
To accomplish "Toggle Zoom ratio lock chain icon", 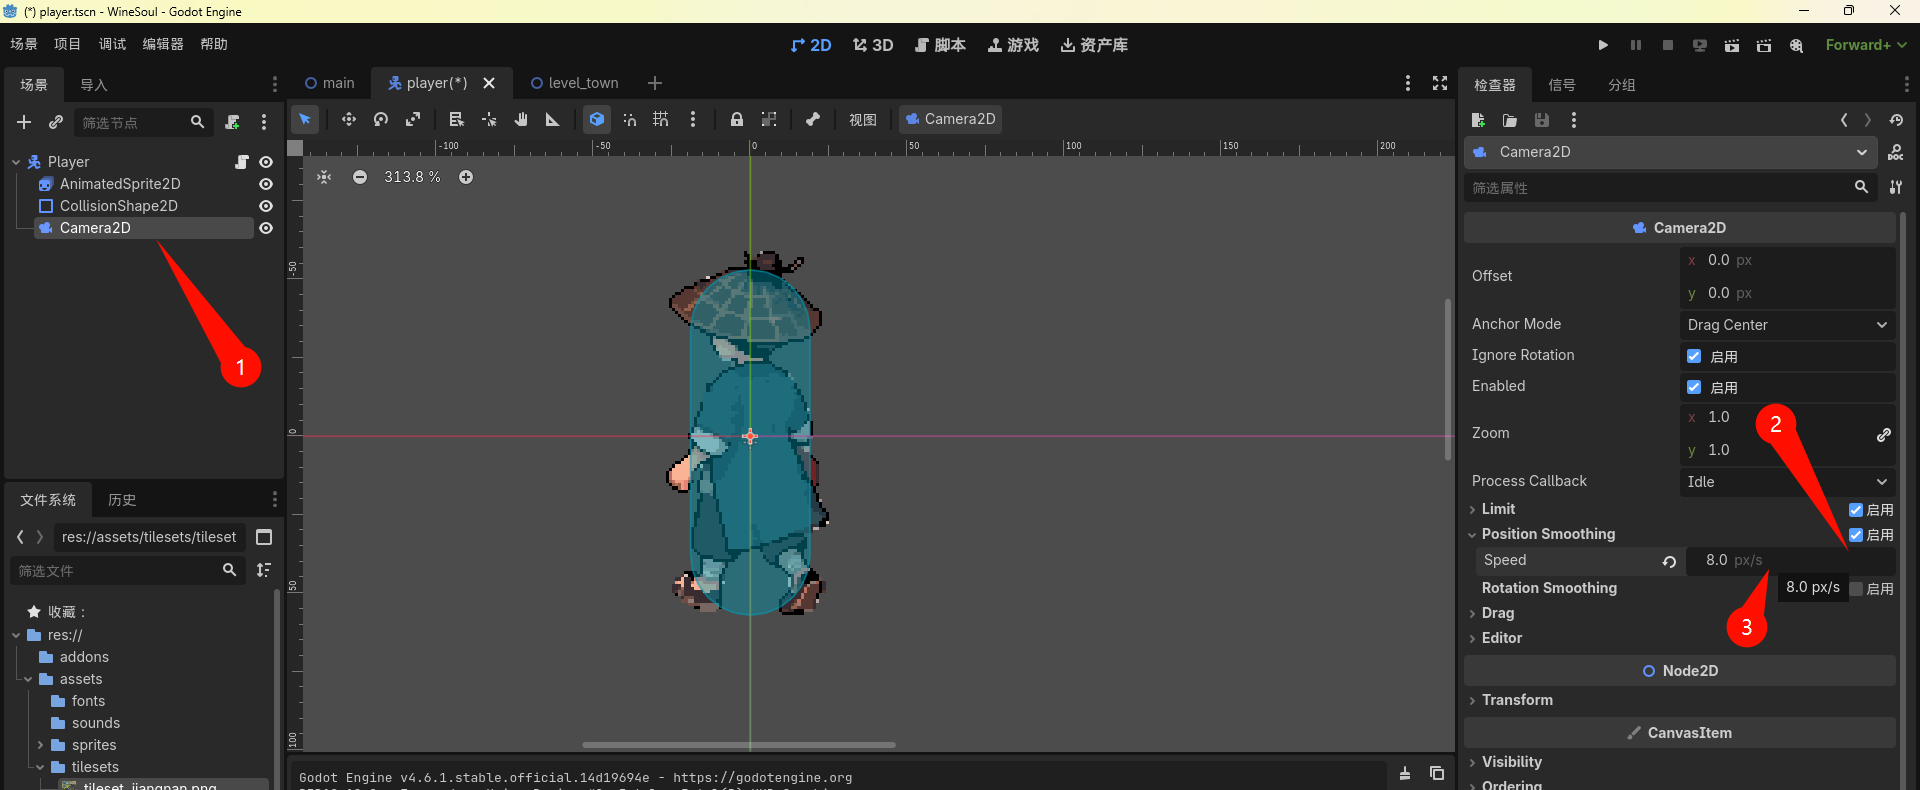I will [1884, 434].
